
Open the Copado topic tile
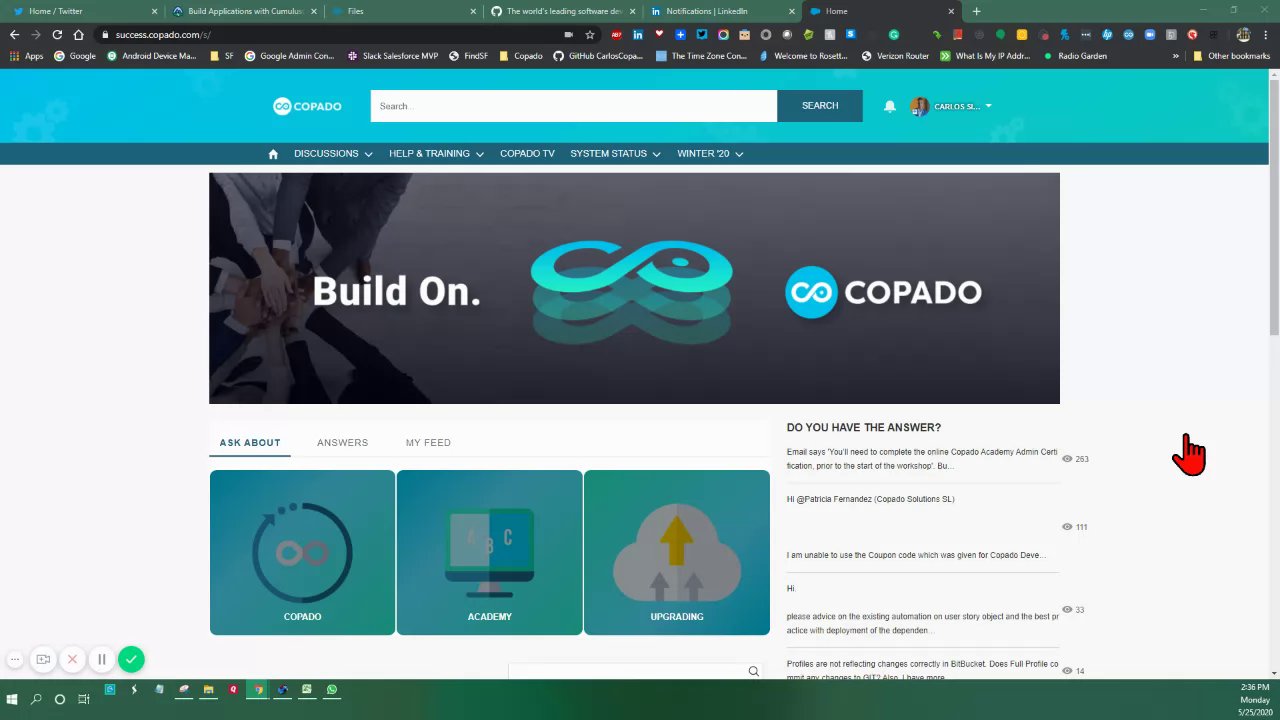[302, 552]
